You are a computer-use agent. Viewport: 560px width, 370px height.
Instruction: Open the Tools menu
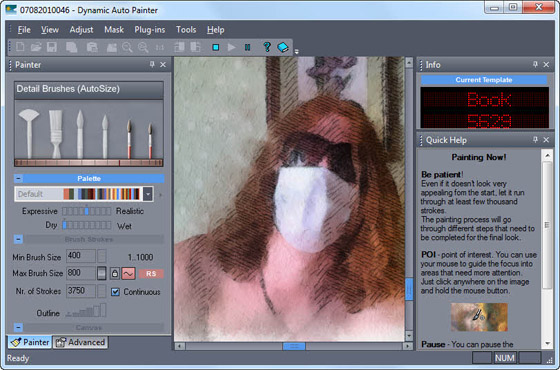(x=186, y=30)
